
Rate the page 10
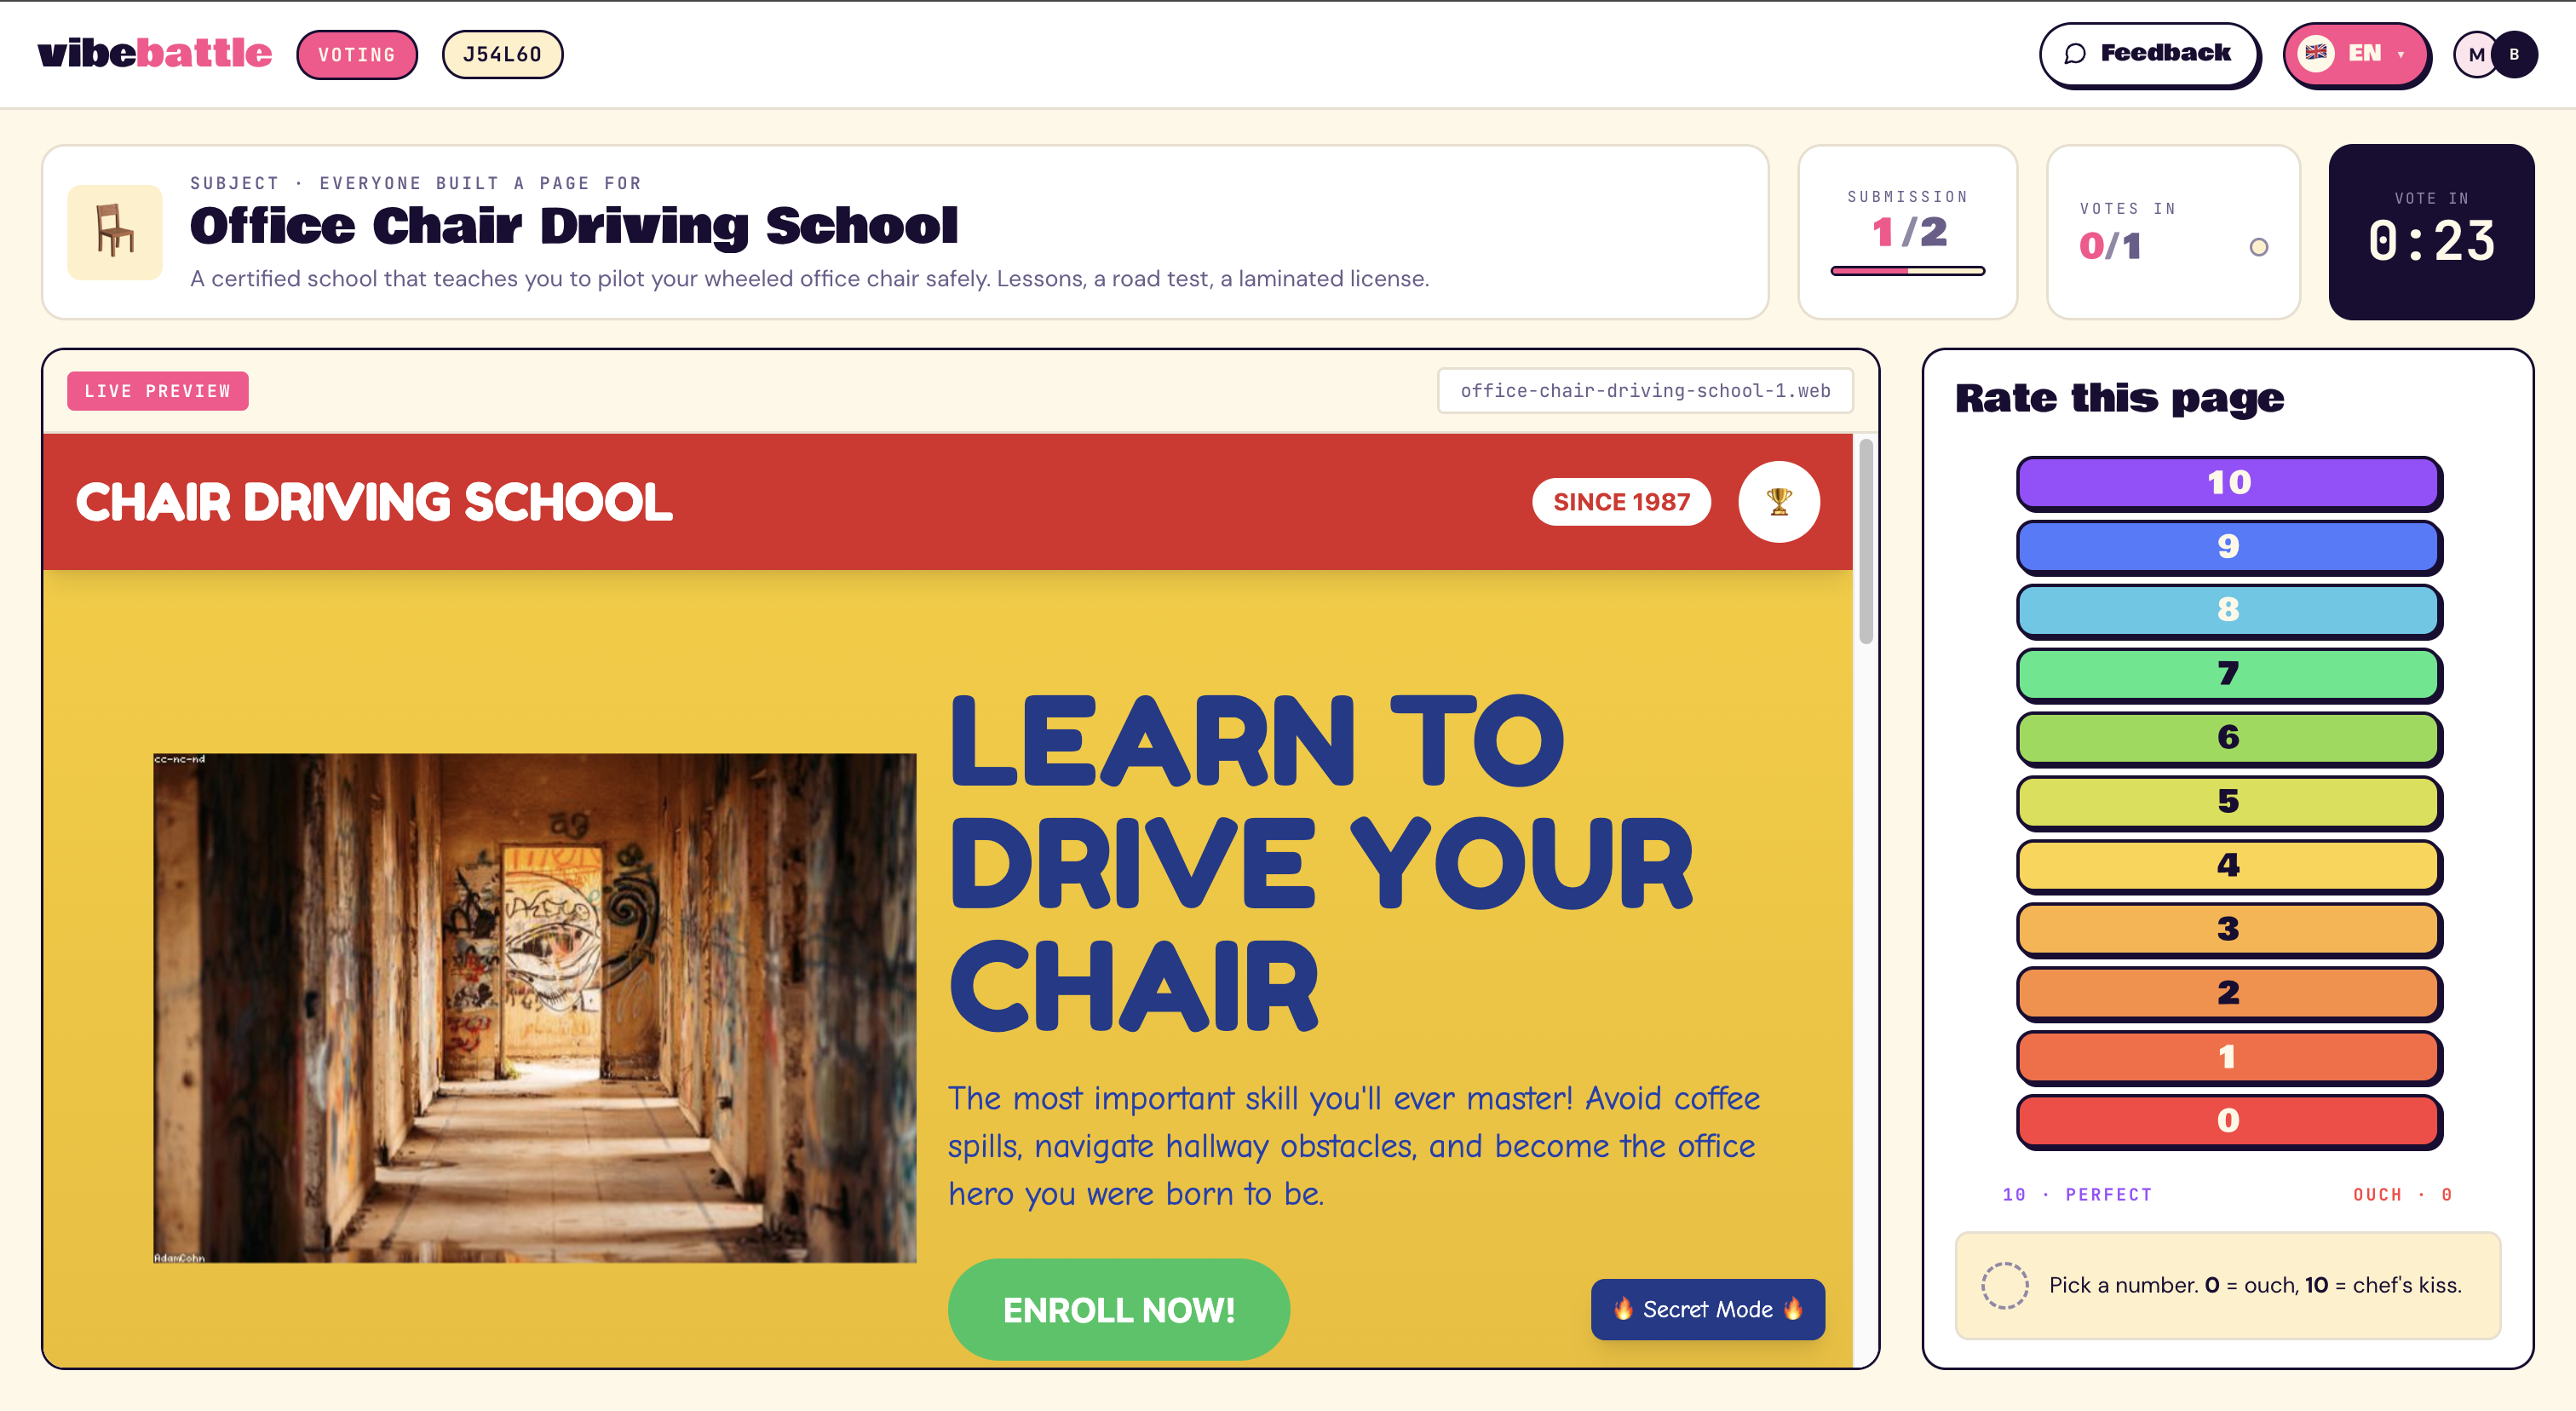2228,483
